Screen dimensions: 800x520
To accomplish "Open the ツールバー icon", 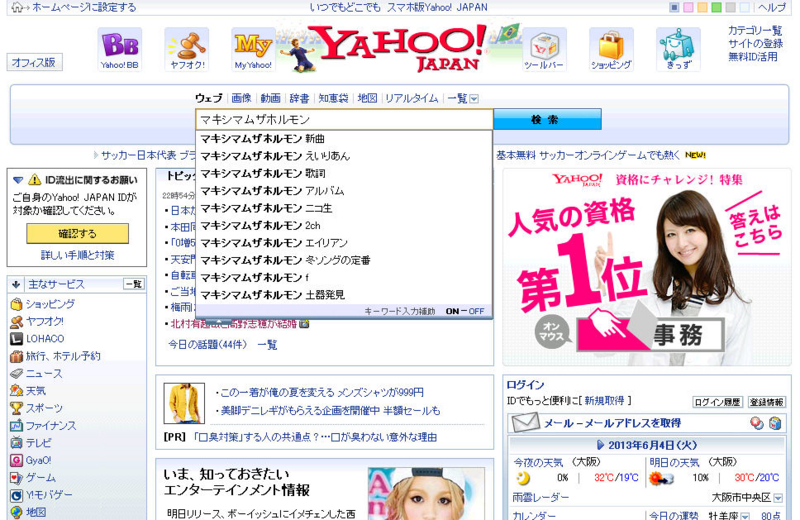I will pos(544,49).
